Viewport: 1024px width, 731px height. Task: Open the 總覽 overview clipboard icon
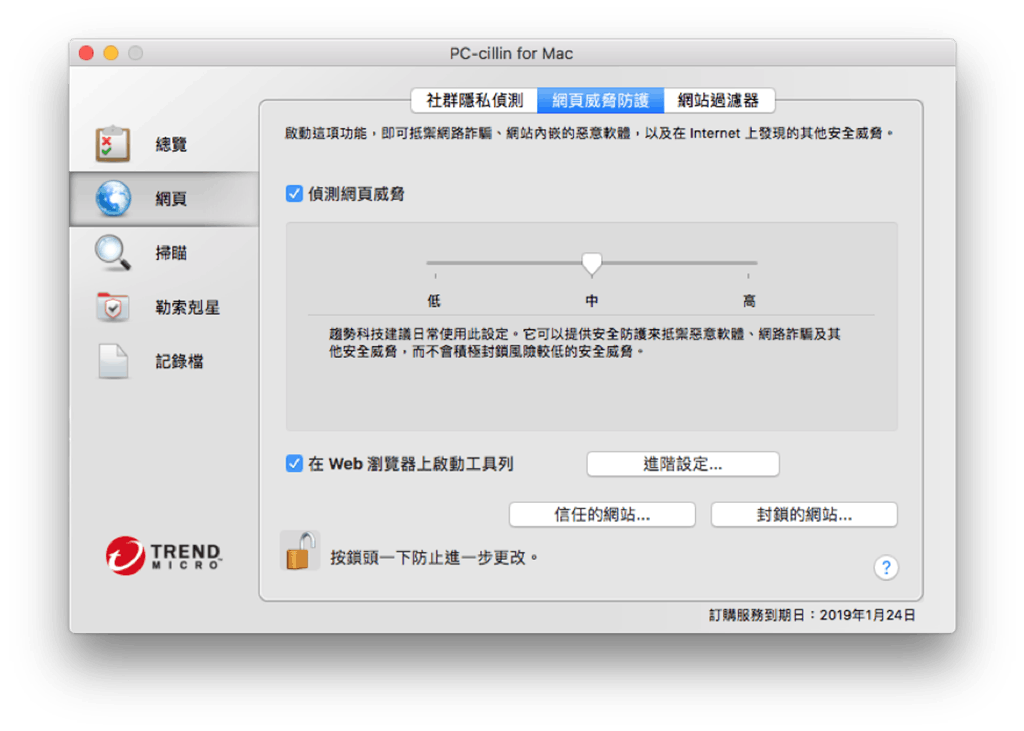pyautogui.click(x=112, y=144)
